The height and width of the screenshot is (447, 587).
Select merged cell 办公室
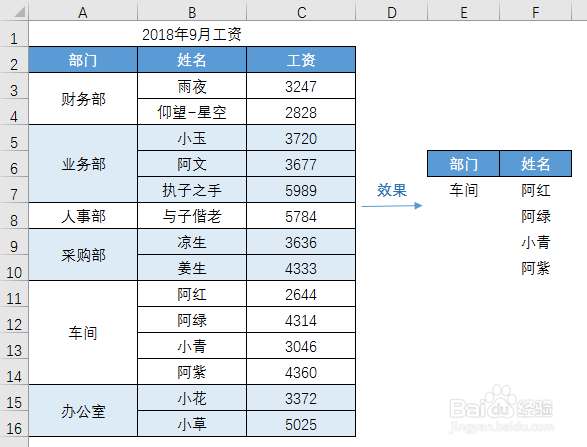[83, 411]
